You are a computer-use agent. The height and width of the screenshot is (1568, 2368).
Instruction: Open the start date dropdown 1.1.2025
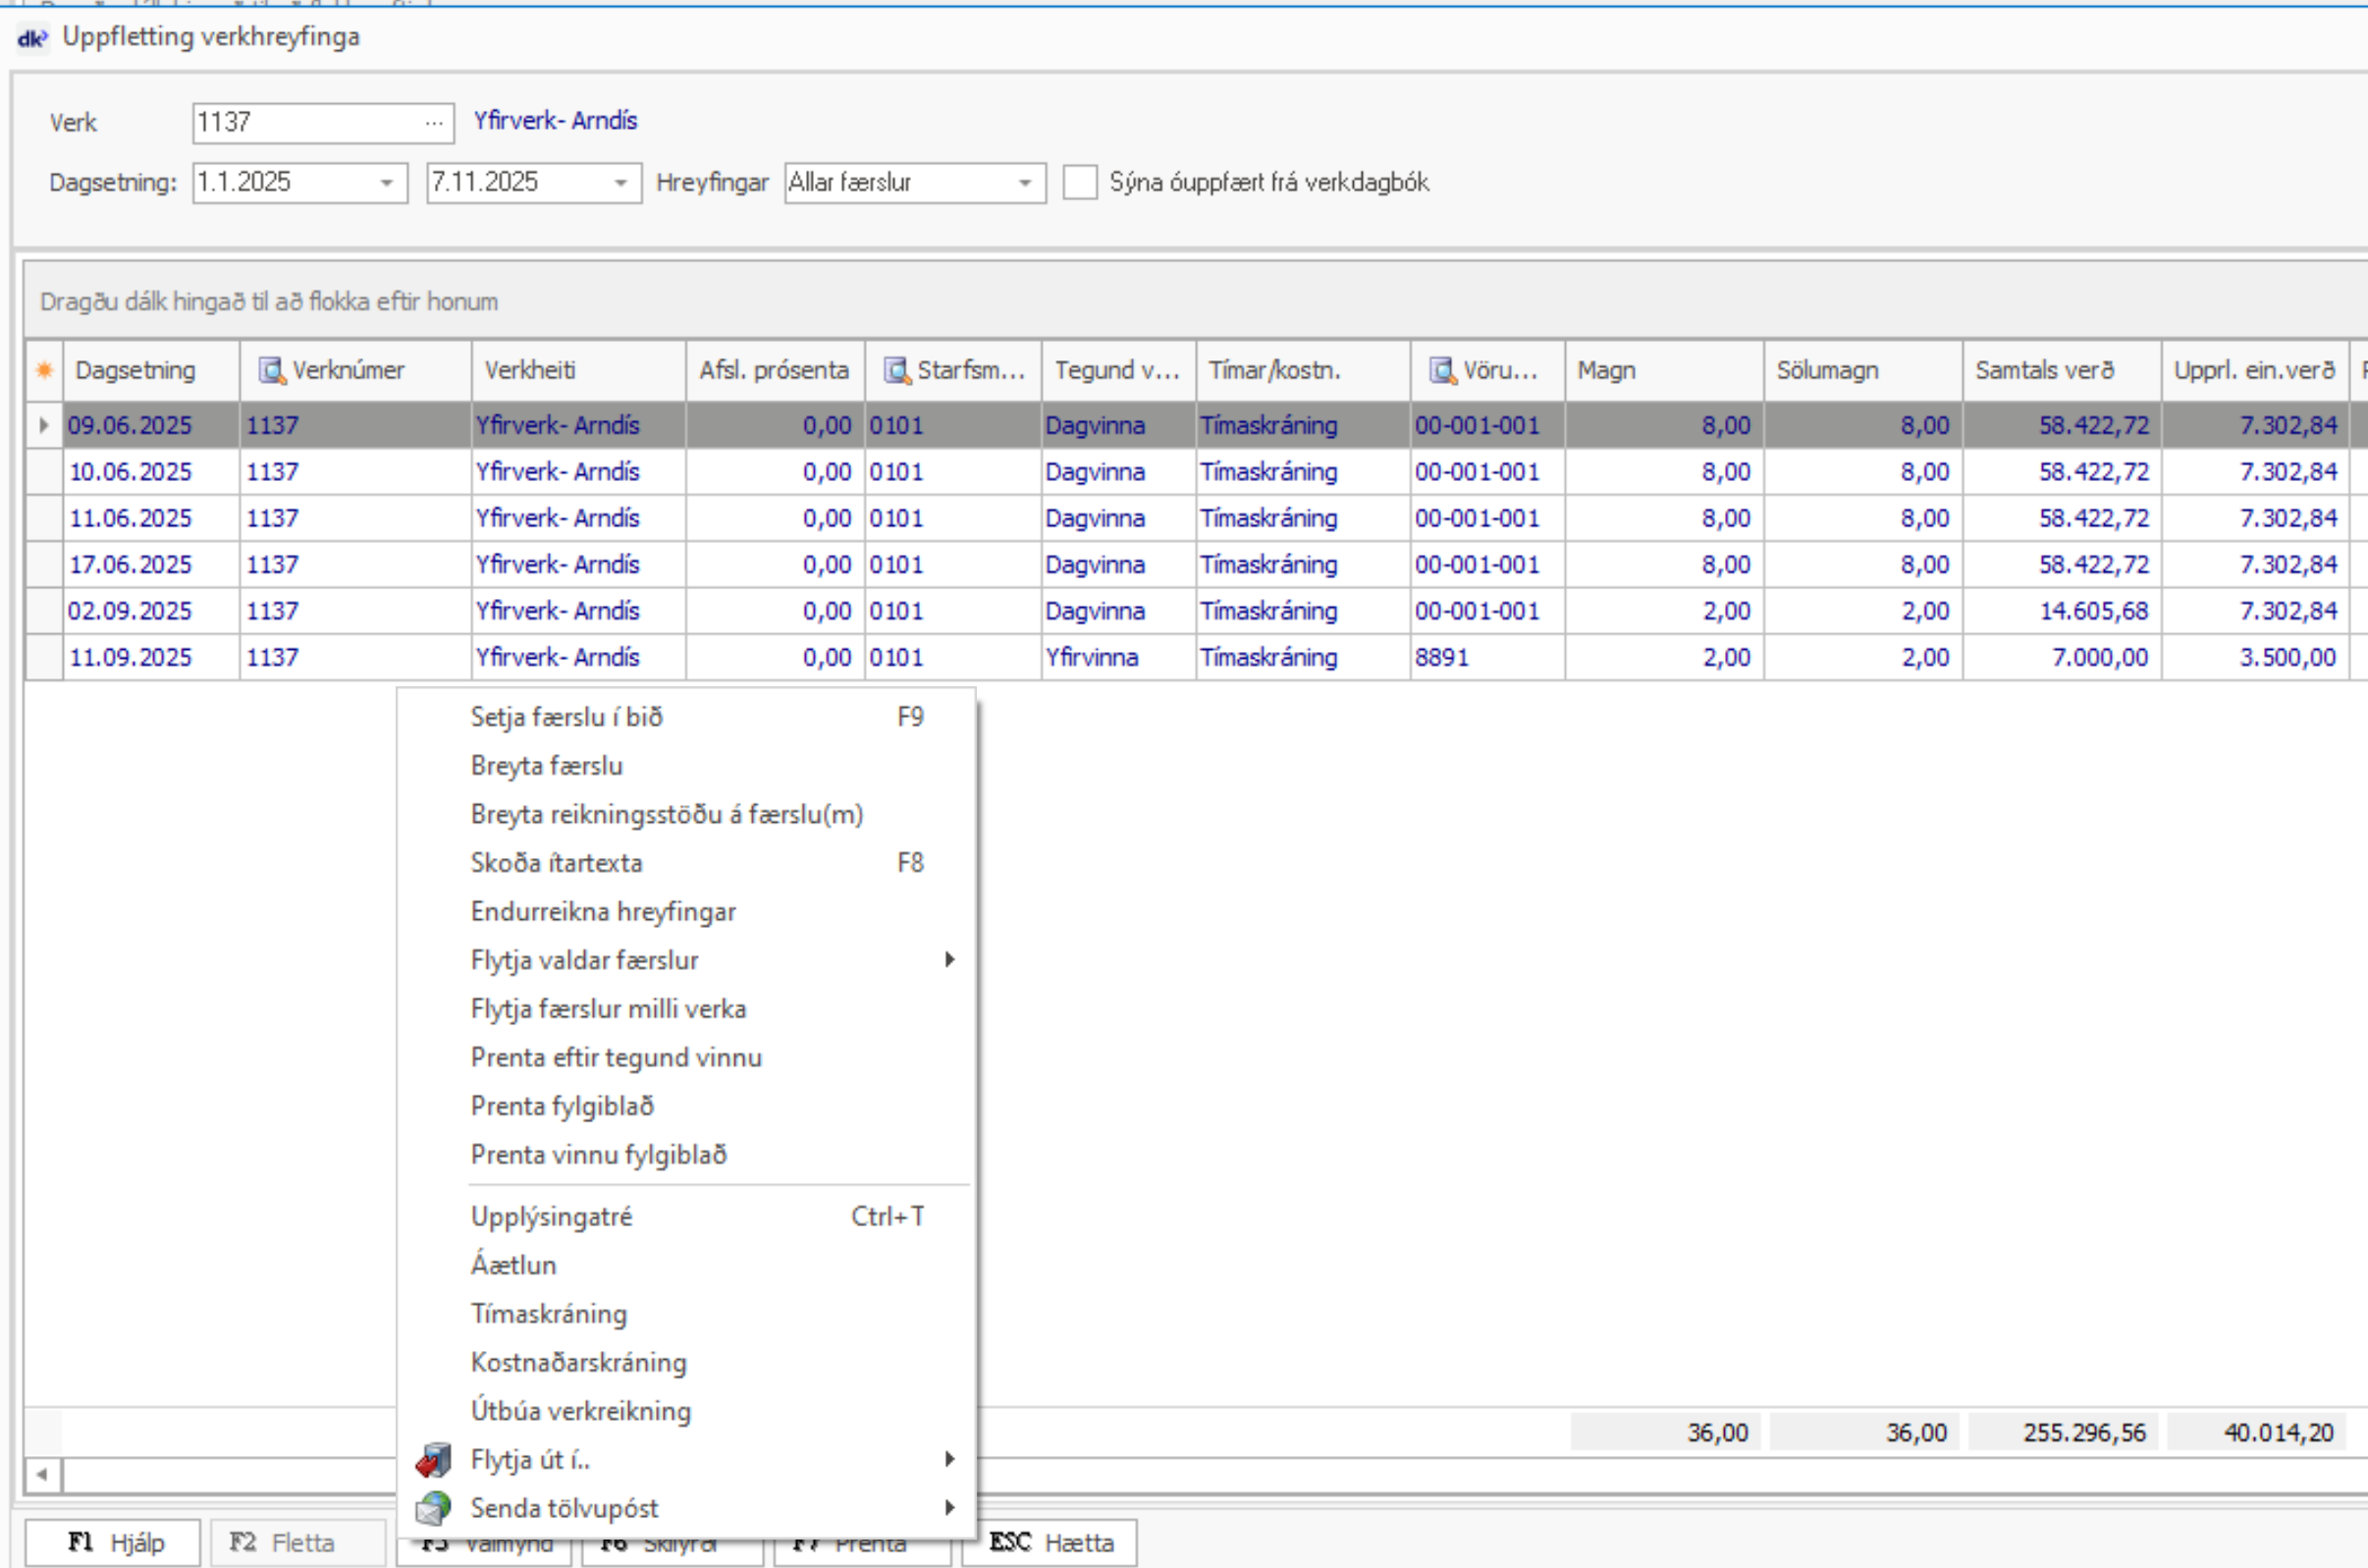pyautogui.click(x=387, y=183)
